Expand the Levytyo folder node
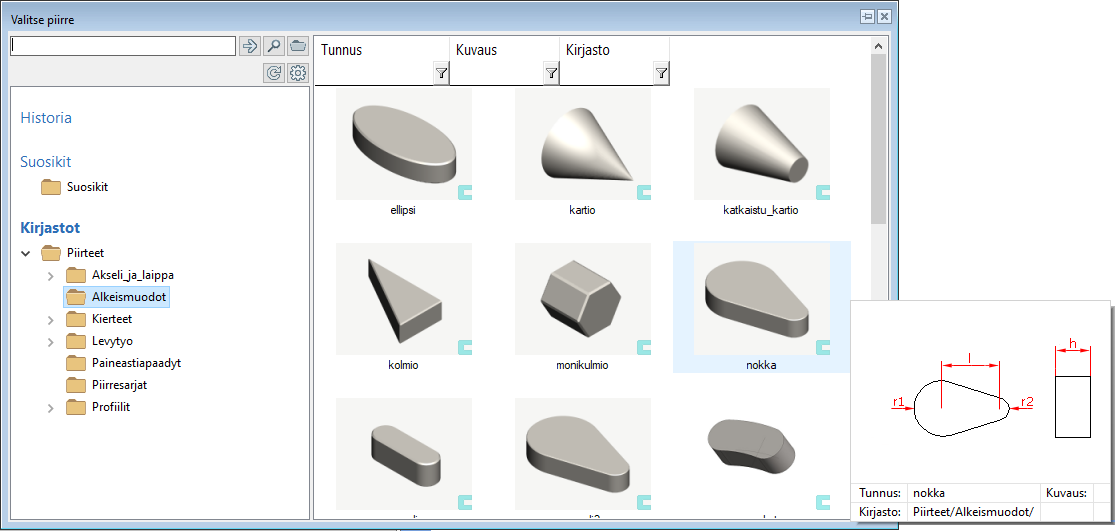1116x531 pixels. click(51, 342)
